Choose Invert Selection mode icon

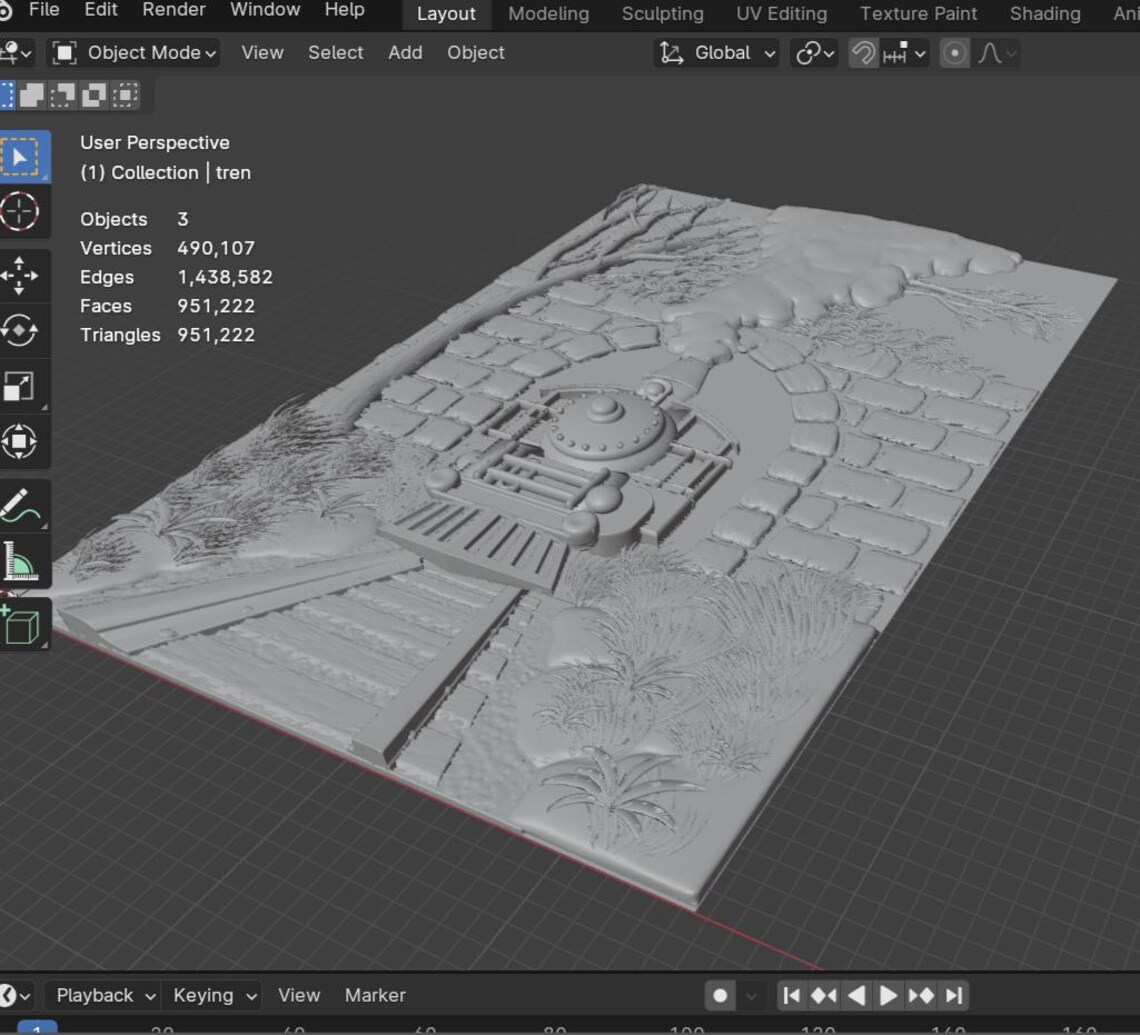pos(94,95)
